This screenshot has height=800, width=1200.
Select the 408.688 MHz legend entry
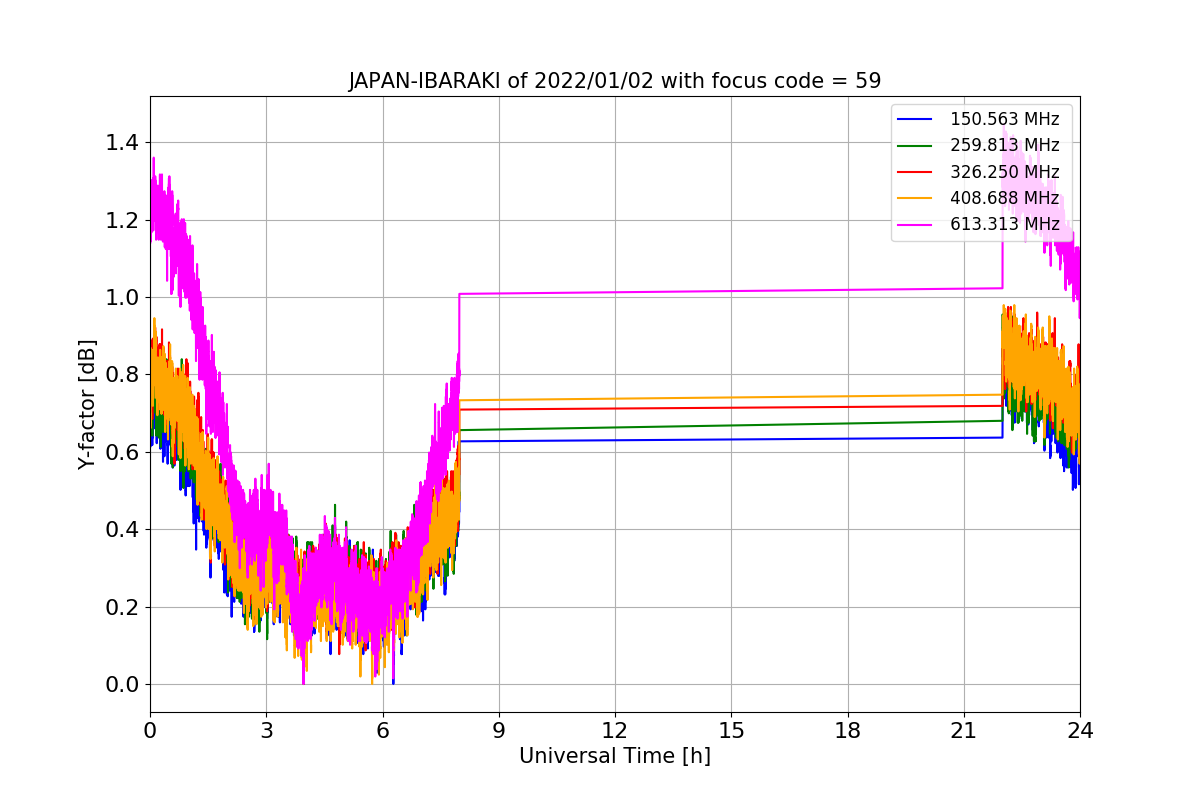coord(979,198)
